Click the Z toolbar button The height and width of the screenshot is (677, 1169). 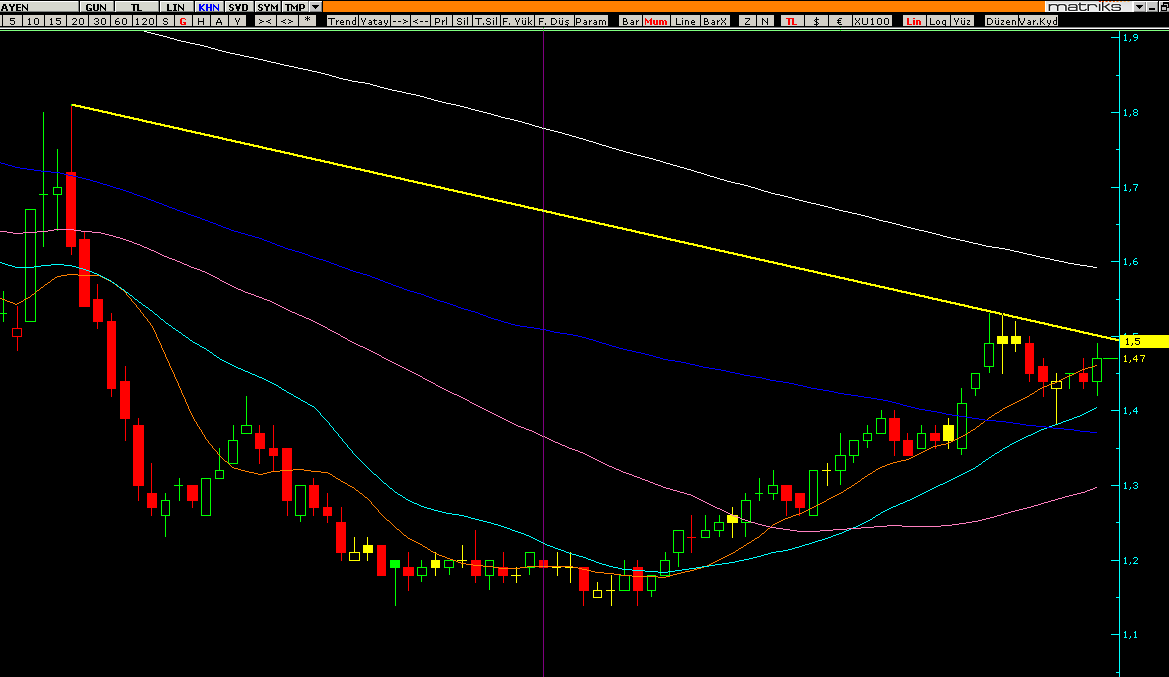748,21
